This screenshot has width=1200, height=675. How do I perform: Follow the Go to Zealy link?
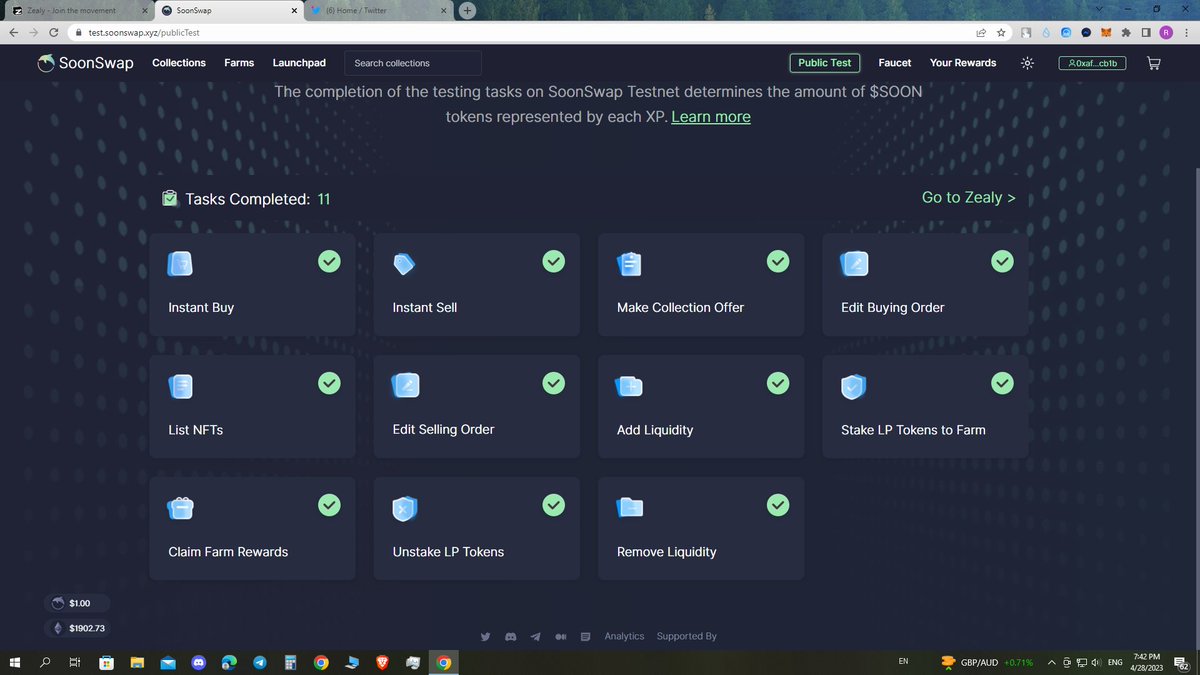pyautogui.click(x=969, y=198)
